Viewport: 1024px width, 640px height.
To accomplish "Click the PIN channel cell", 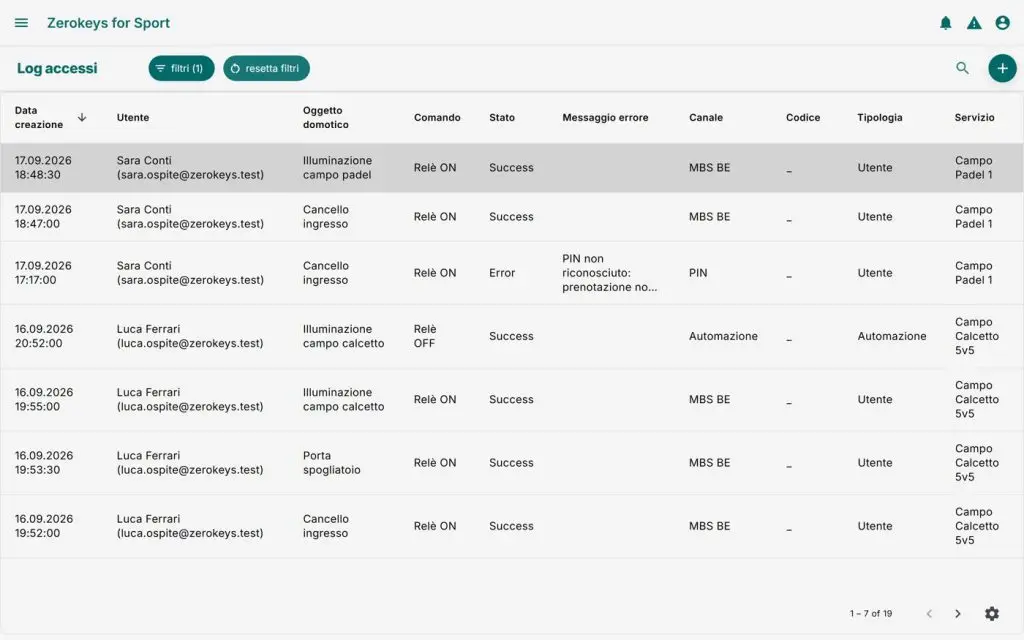I will (x=697, y=273).
